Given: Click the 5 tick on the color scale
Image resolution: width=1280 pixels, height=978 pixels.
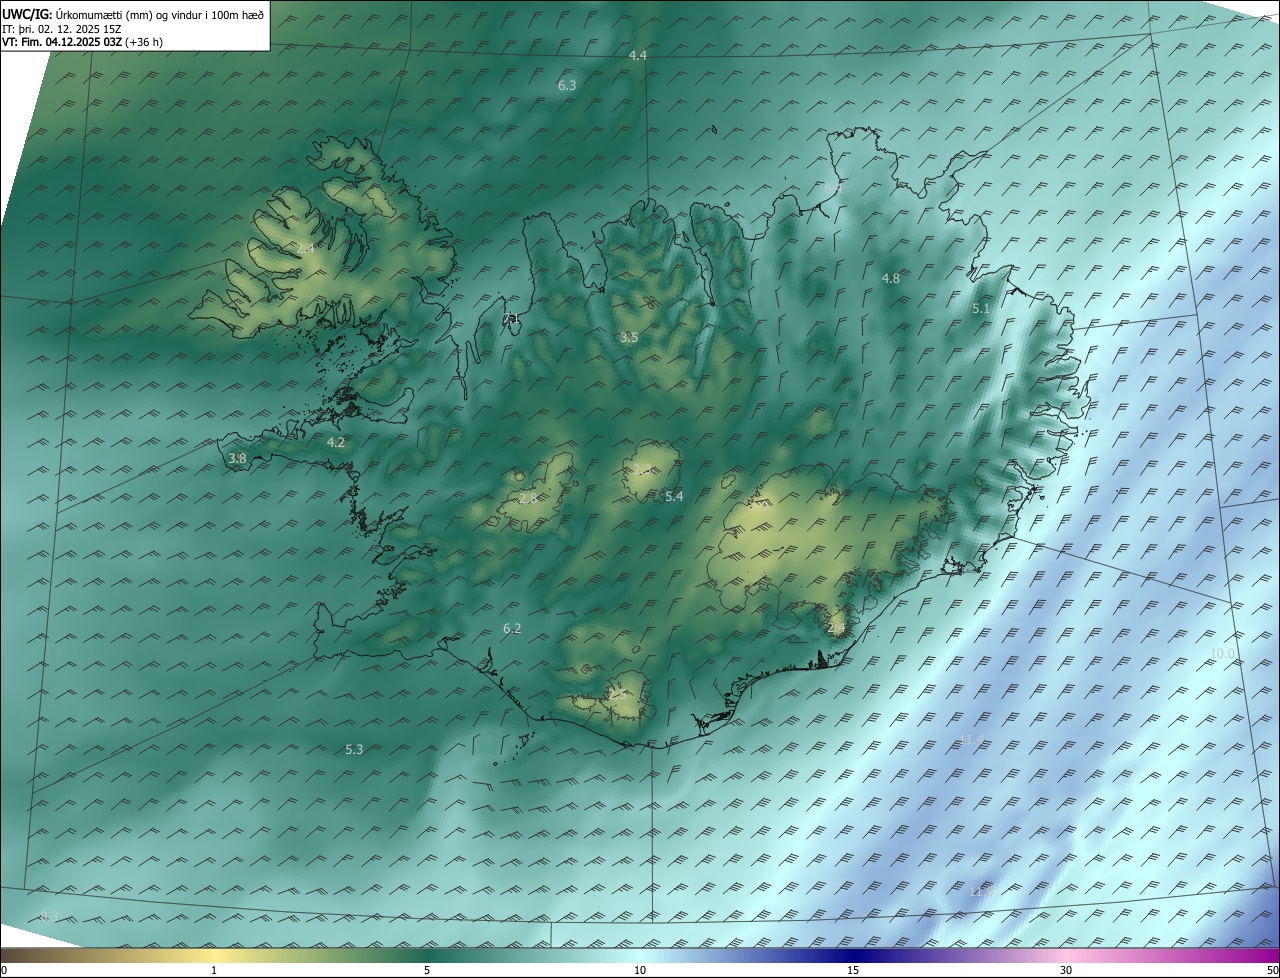Looking at the screenshot, I should [427, 970].
